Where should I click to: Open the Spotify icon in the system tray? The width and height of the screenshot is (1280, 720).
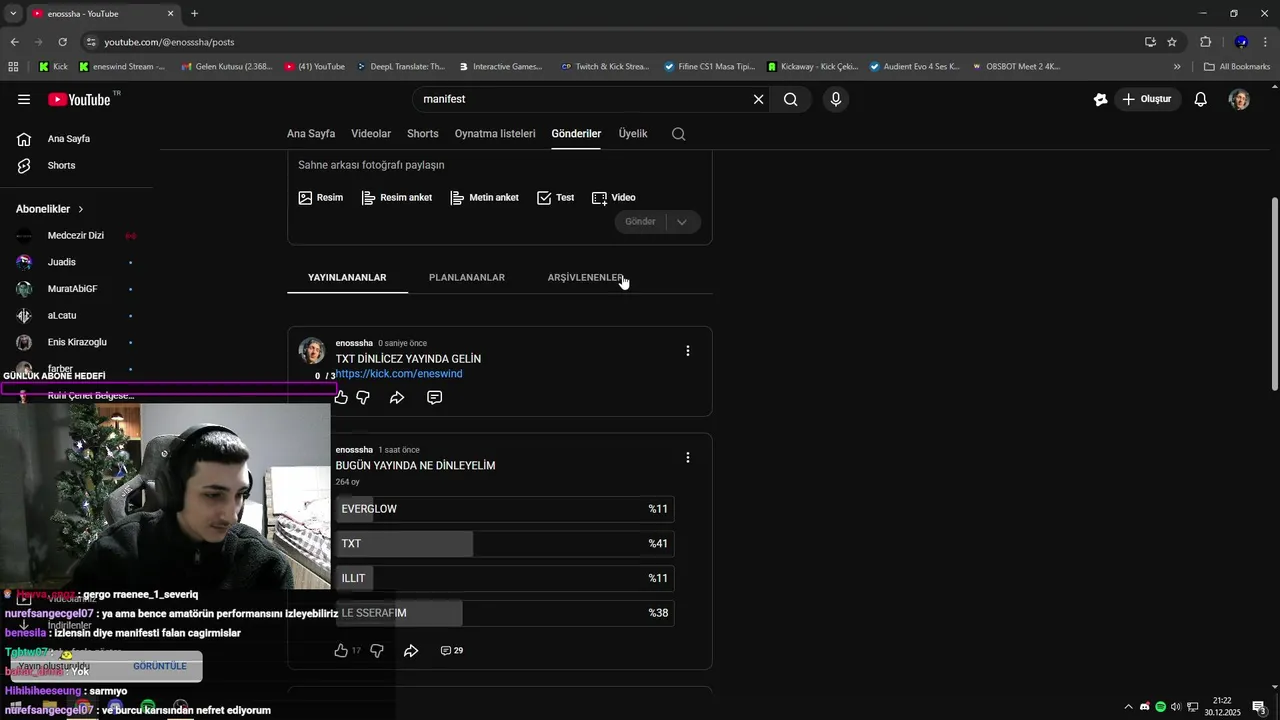click(1160, 707)
